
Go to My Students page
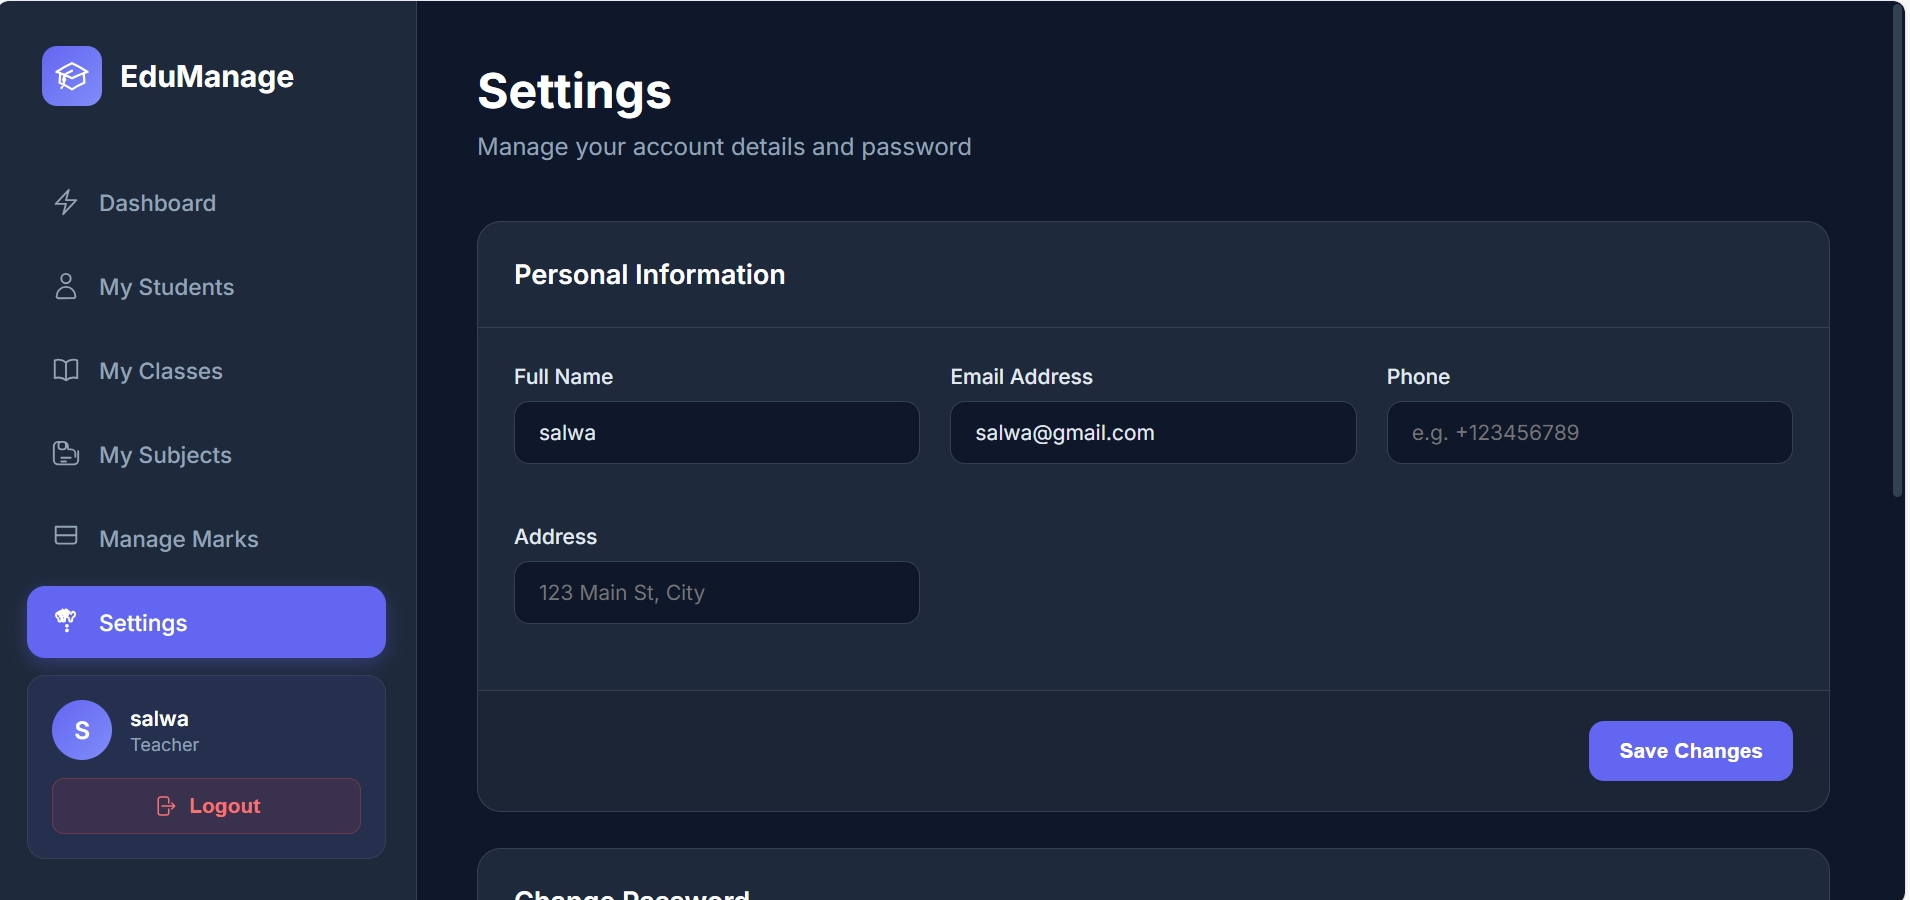pos(166,287)
